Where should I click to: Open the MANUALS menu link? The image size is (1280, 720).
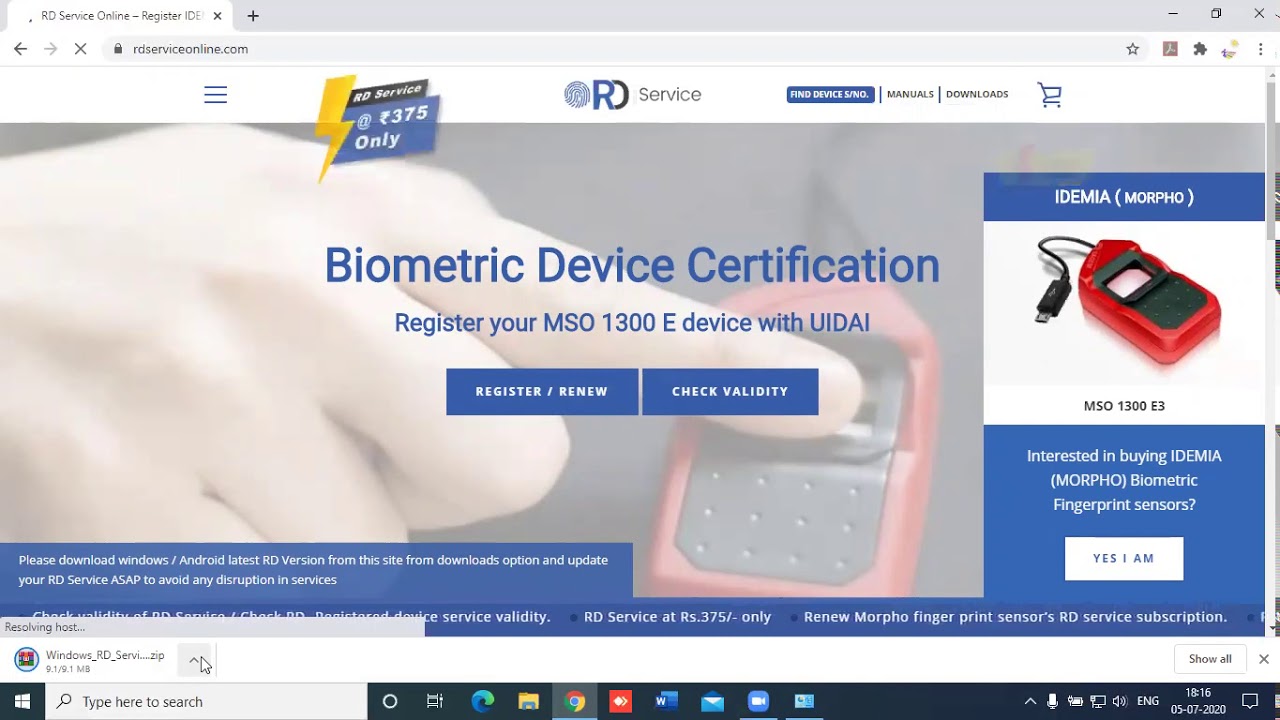click(910, 94)
